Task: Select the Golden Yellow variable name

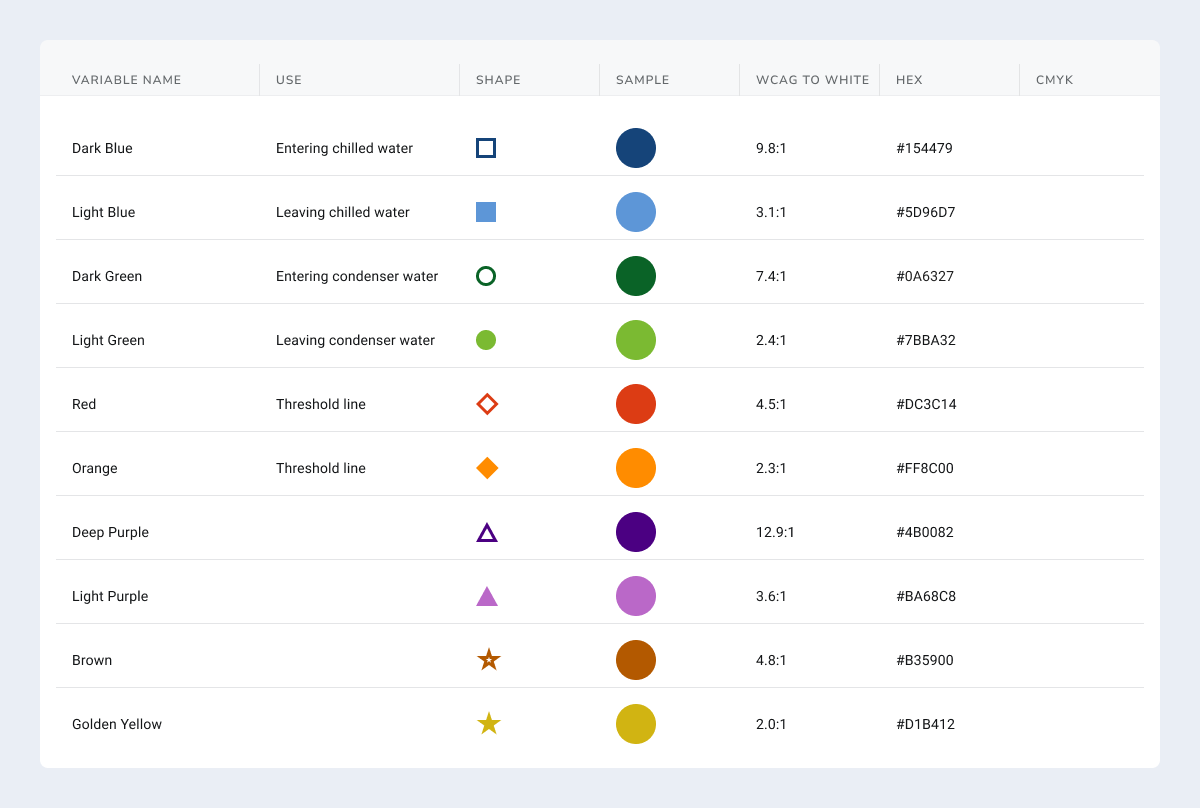Action: [x=117, y=724]
